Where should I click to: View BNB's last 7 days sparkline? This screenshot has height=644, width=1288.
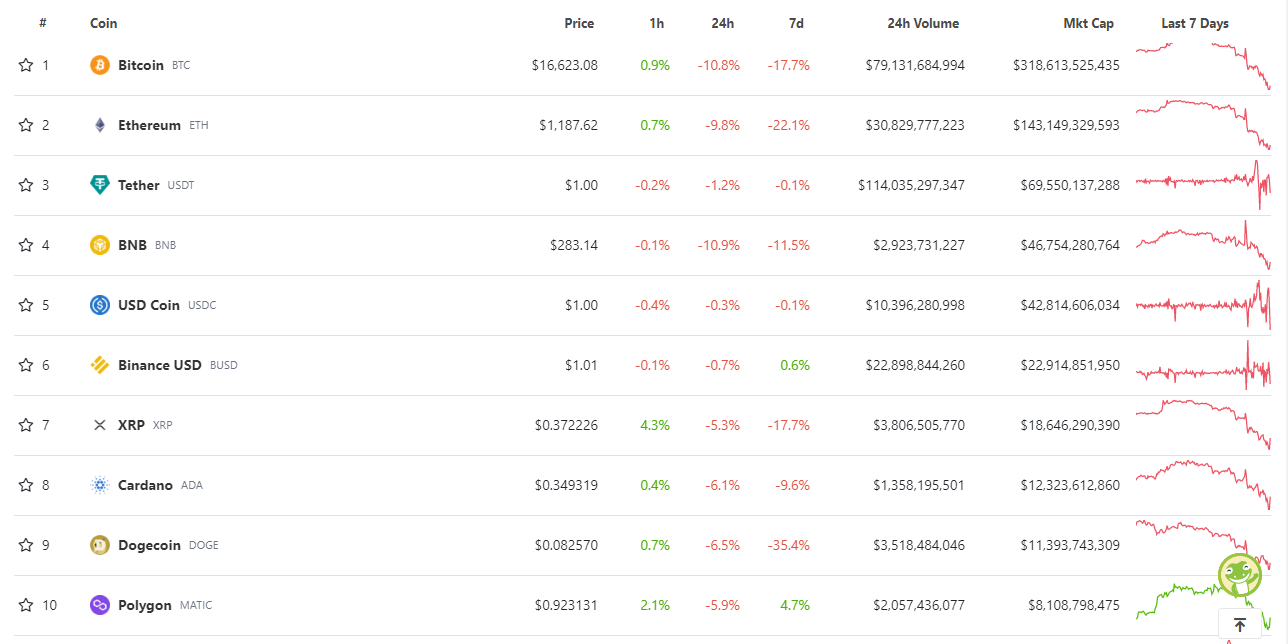pyautogui.click(x=1203, y=245)
